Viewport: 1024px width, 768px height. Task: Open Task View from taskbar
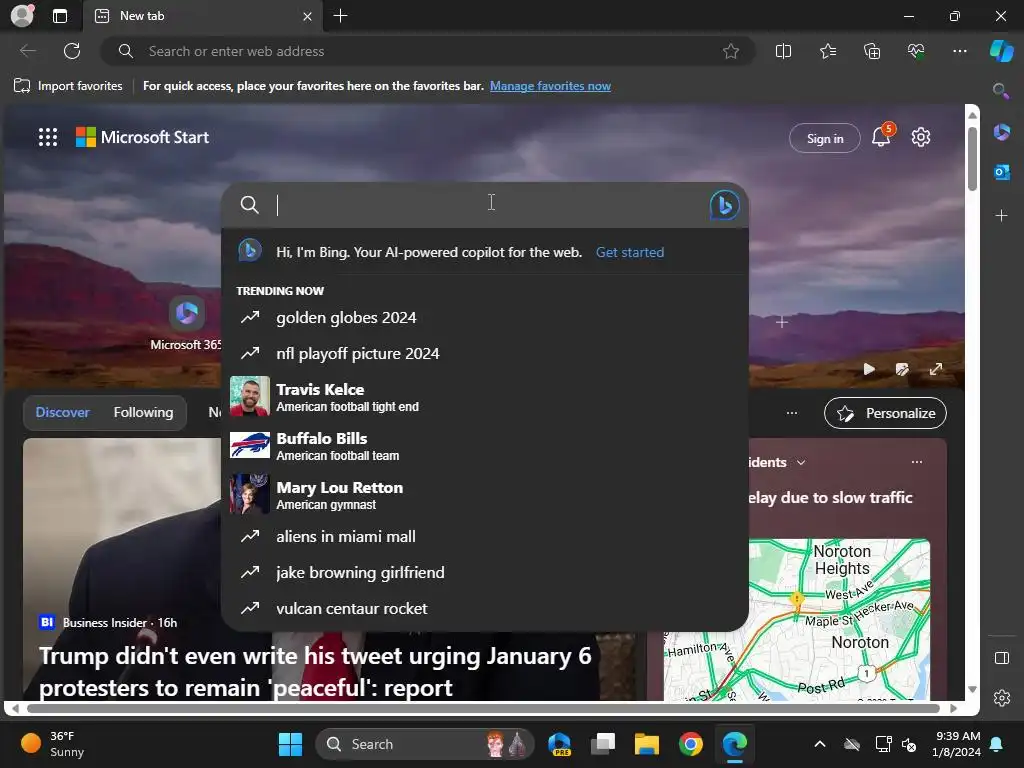pos(603,744)
